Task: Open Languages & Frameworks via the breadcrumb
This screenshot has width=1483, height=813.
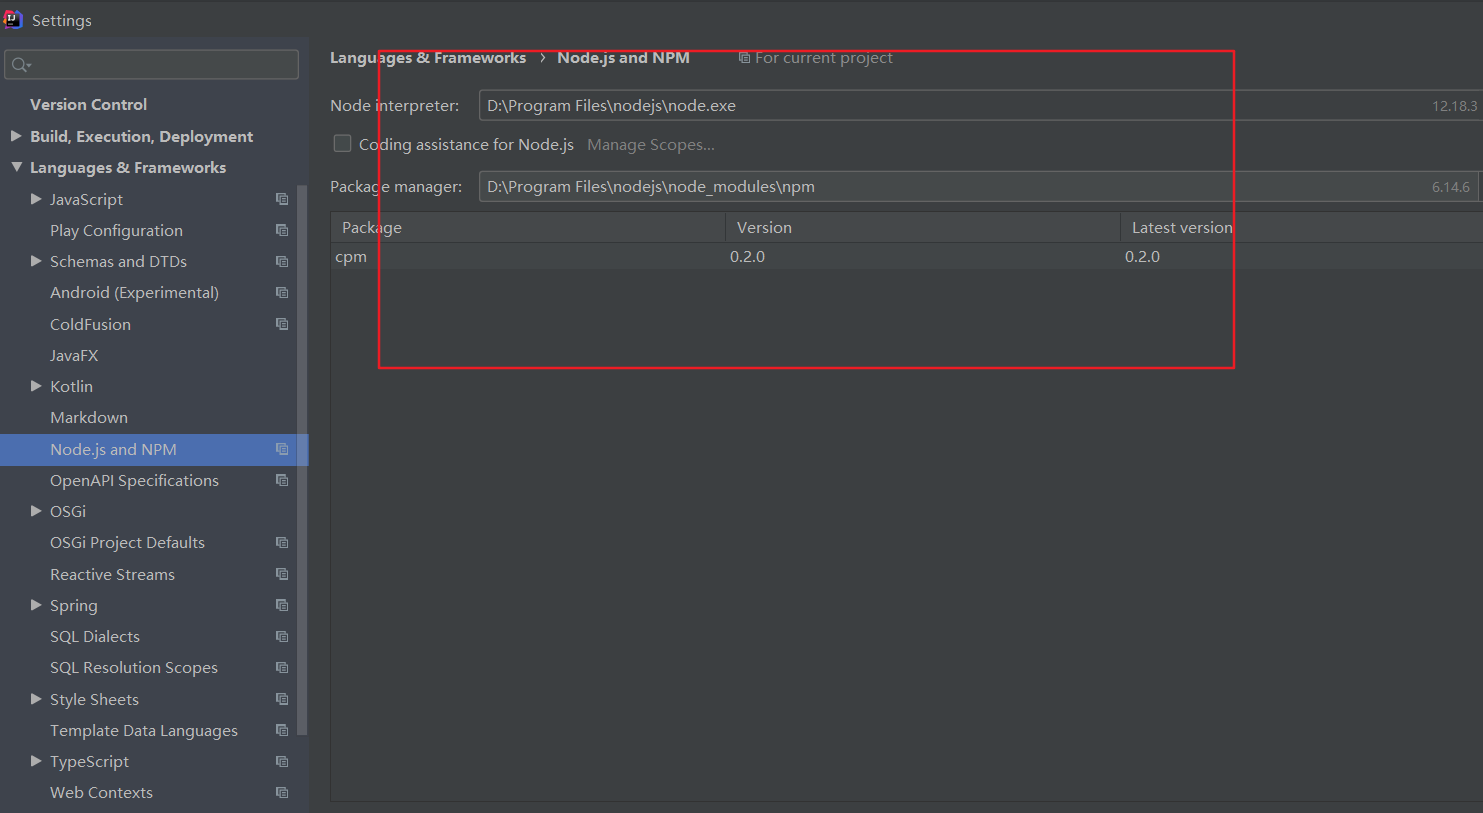Action: [428, 57]
